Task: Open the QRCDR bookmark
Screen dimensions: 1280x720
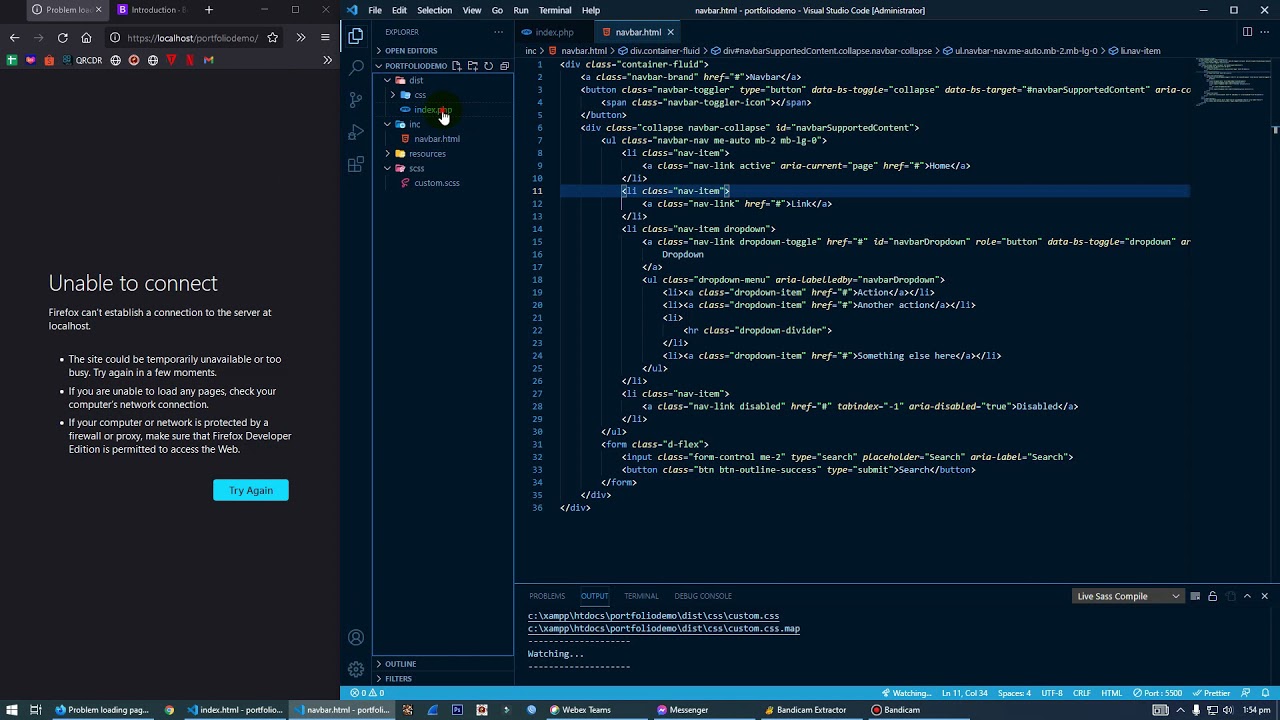Action: (82, 60)
